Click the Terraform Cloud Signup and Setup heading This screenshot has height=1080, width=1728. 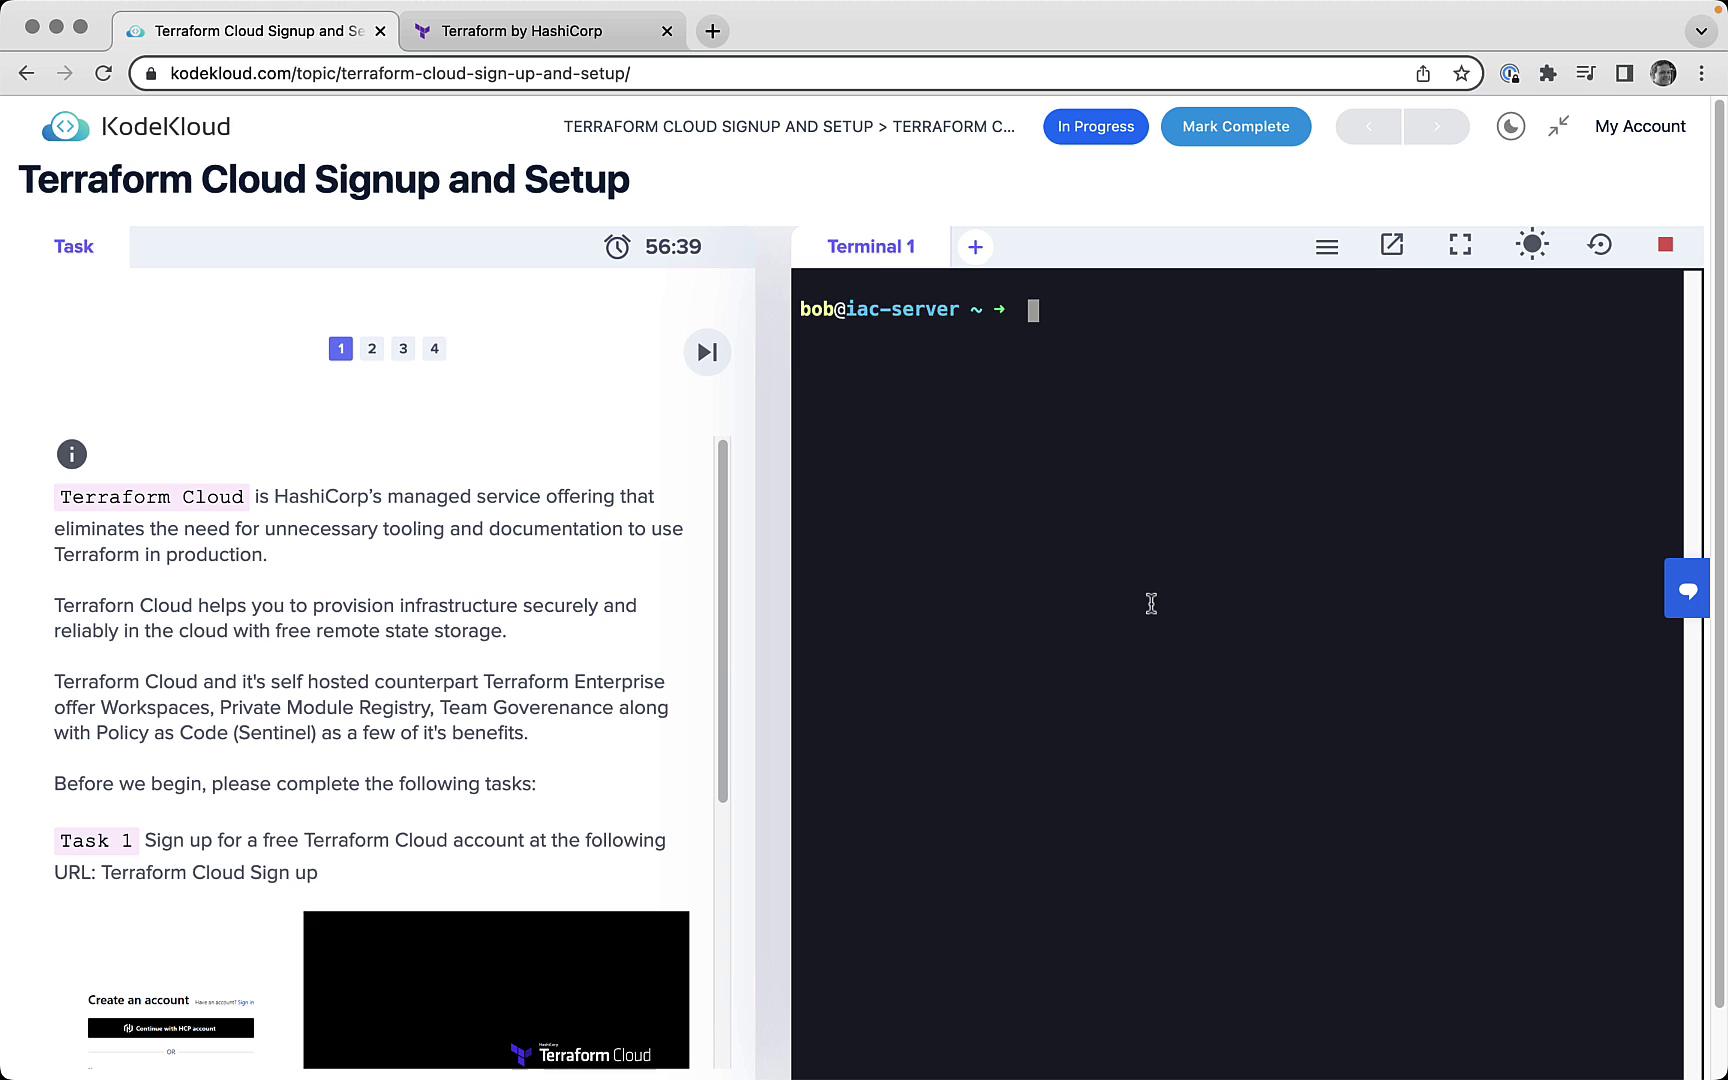click(x=324, y=180)
